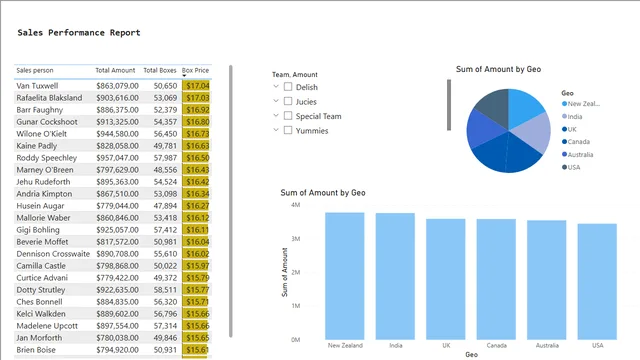Select the Van Tuxwell row name
Image resolution: width=640 pixels, height=360 pixels.
coord(37,86)
